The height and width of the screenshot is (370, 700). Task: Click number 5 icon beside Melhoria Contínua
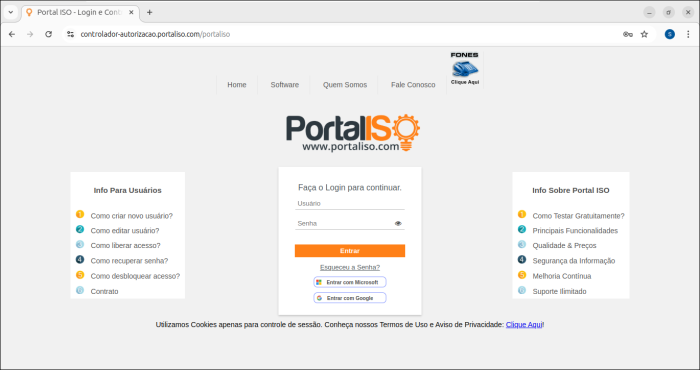(x=522, y=275)
